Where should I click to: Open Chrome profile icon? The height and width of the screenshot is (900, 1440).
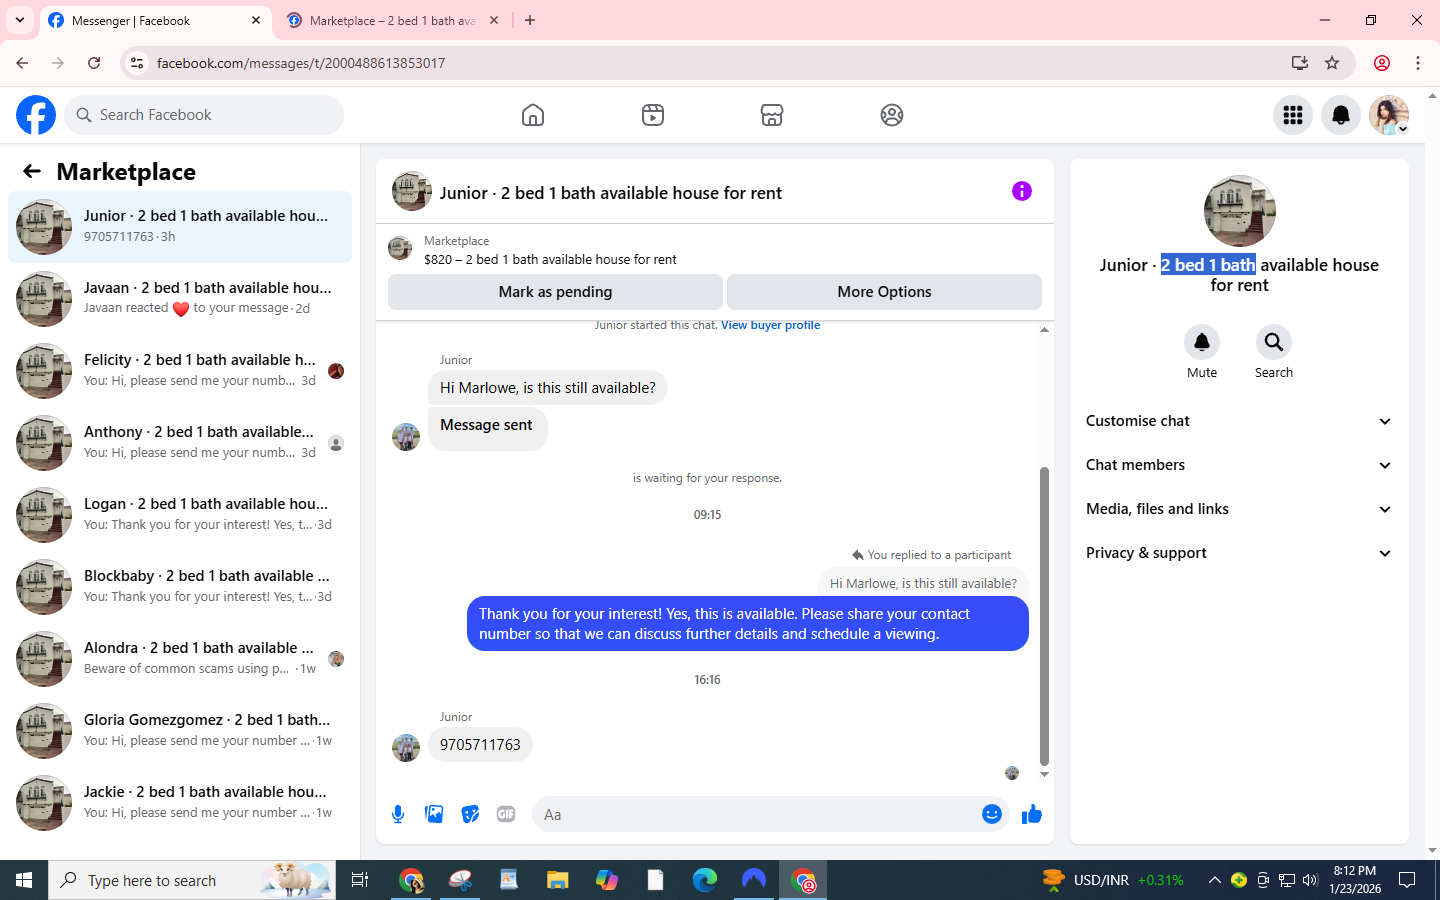coord(1382,63)
